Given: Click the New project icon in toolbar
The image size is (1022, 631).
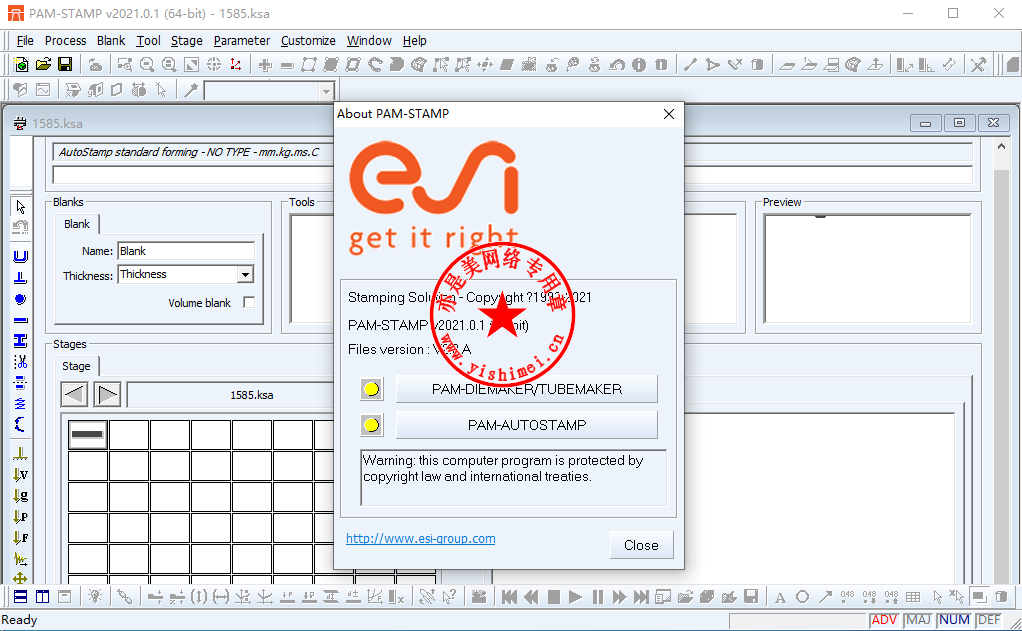Looking at the screenshot, I should coord(21,65).
